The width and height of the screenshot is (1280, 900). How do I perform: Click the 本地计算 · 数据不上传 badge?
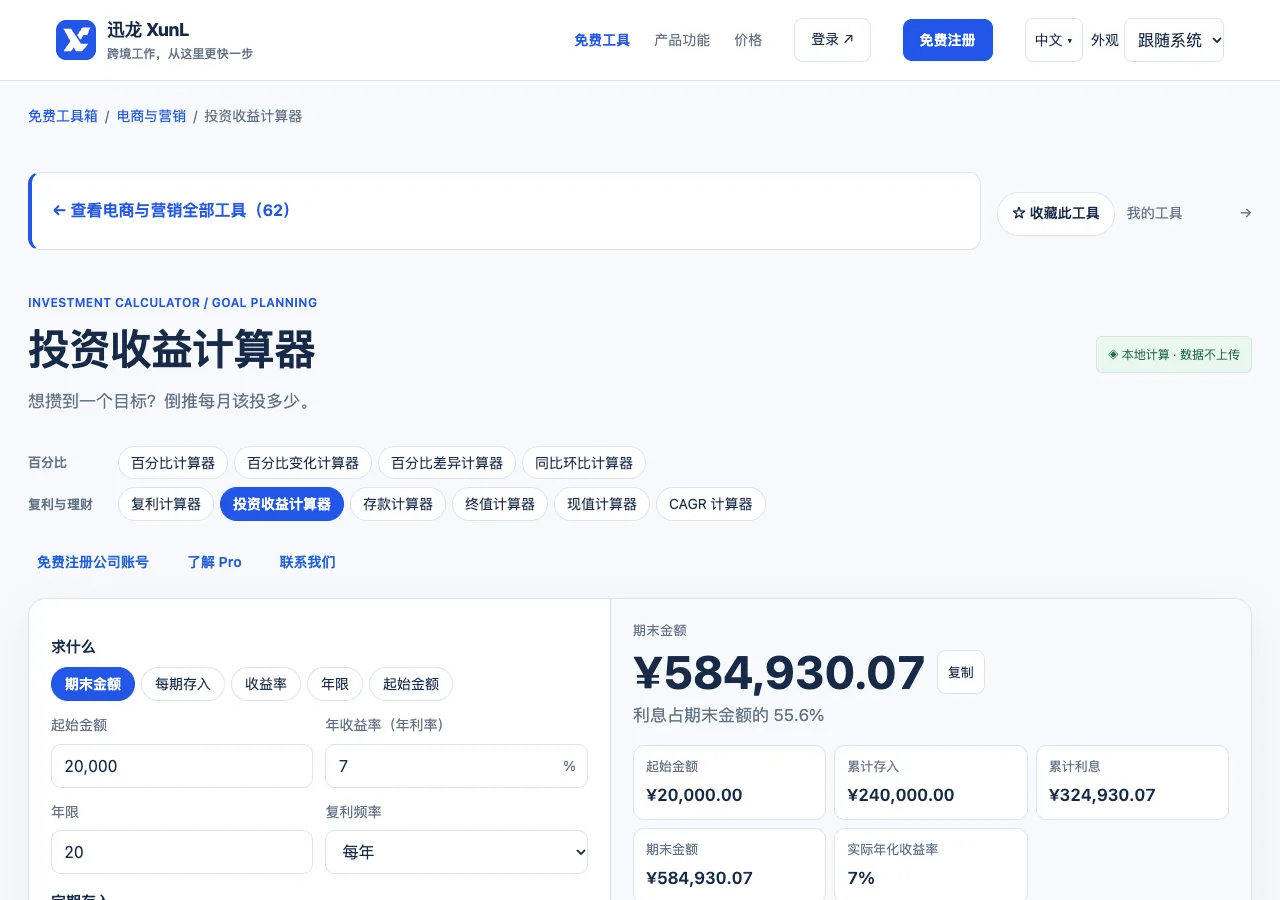pos(1174,355)
